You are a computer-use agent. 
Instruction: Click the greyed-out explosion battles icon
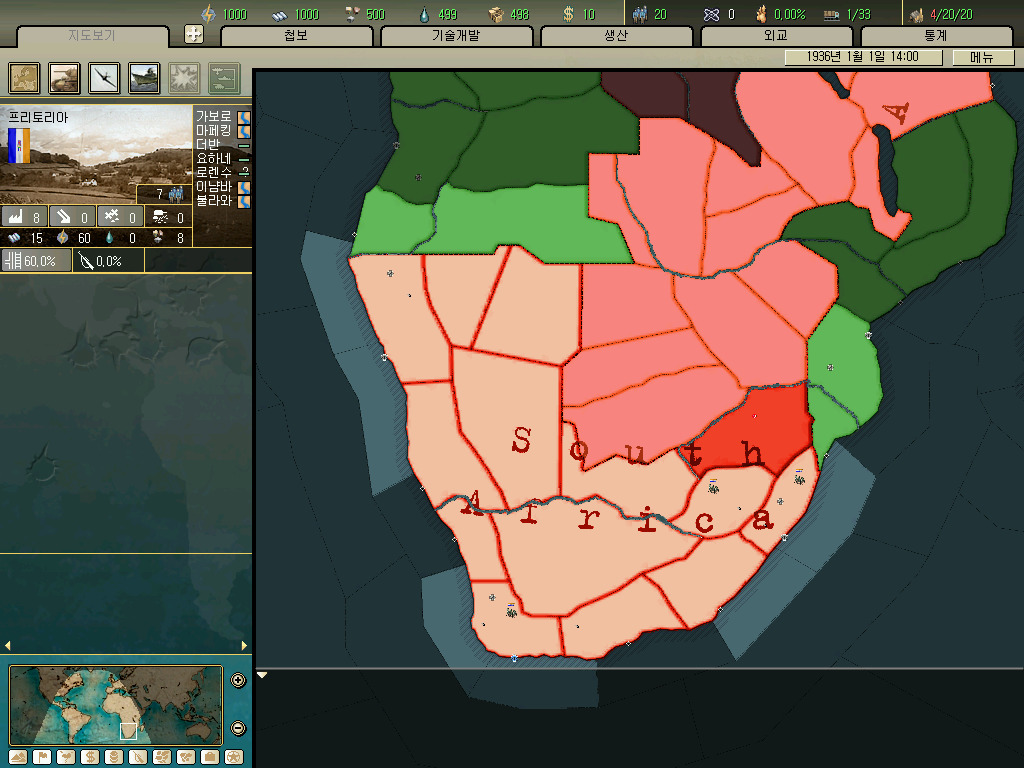point(185,78)
